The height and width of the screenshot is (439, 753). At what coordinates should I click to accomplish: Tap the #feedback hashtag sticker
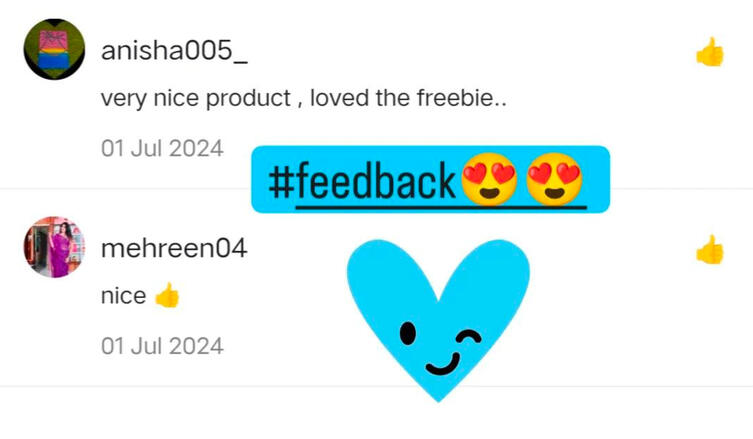point(430,179)
